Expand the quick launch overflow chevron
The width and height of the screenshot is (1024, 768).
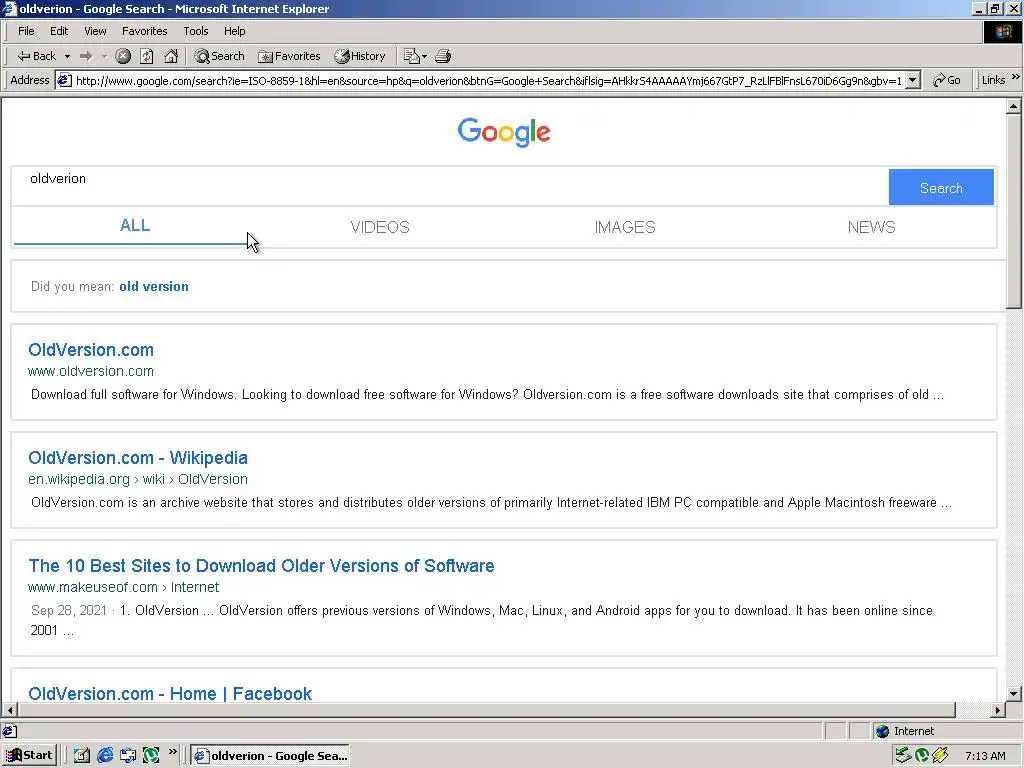click(172, 752)
